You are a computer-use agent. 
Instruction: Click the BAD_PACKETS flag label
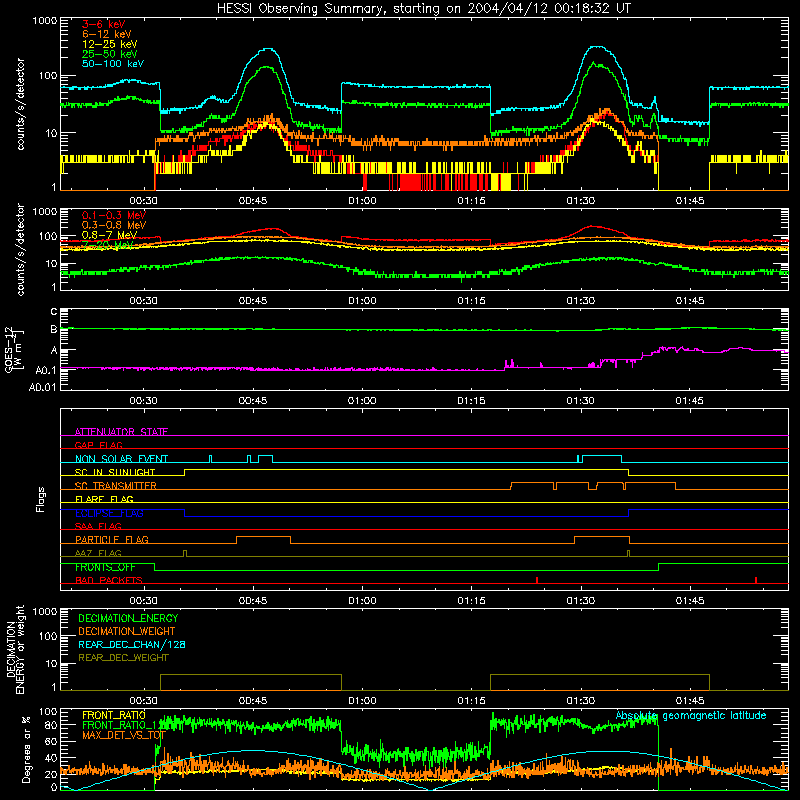(109, 580)
